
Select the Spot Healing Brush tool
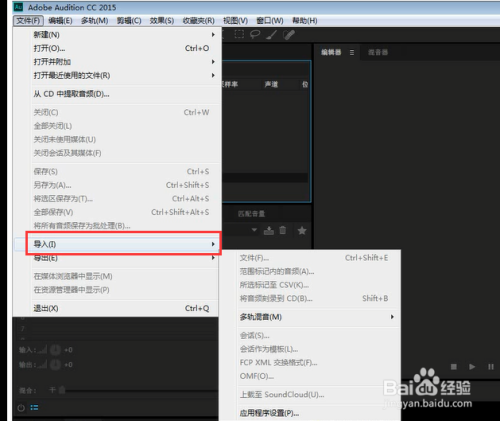pyautogui.click(x=289, y=35)
